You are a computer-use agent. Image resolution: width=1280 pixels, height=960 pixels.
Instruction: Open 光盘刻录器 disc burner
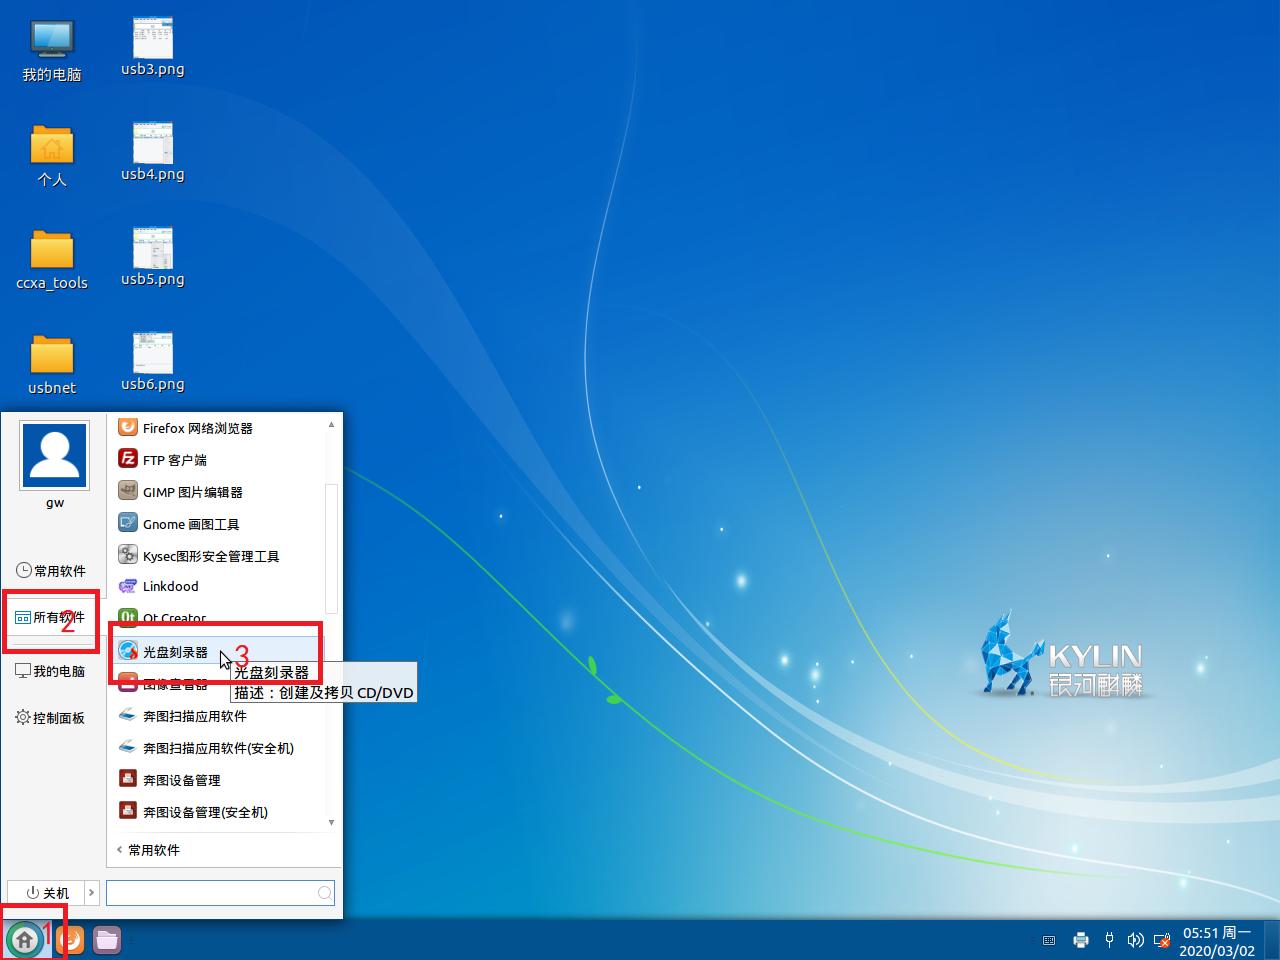click(175, 650)
